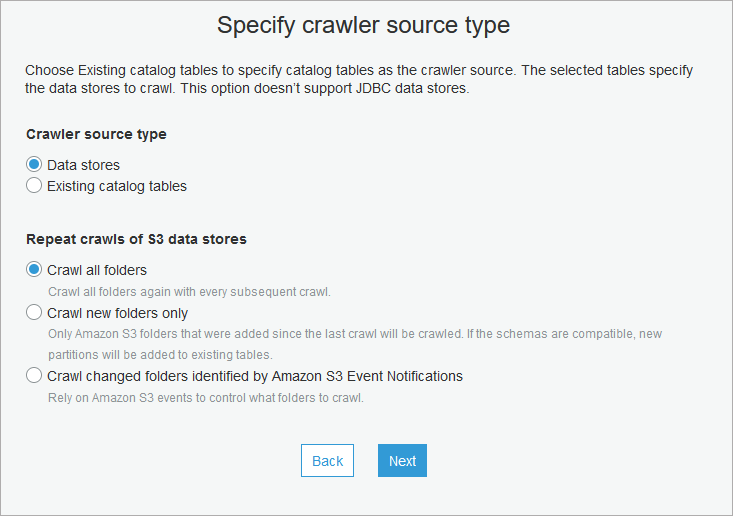The height and width of the screenshot is (516, 733).
Task: Click the 'again with every subsequent crawl' helper text
Action: point(189,292)
